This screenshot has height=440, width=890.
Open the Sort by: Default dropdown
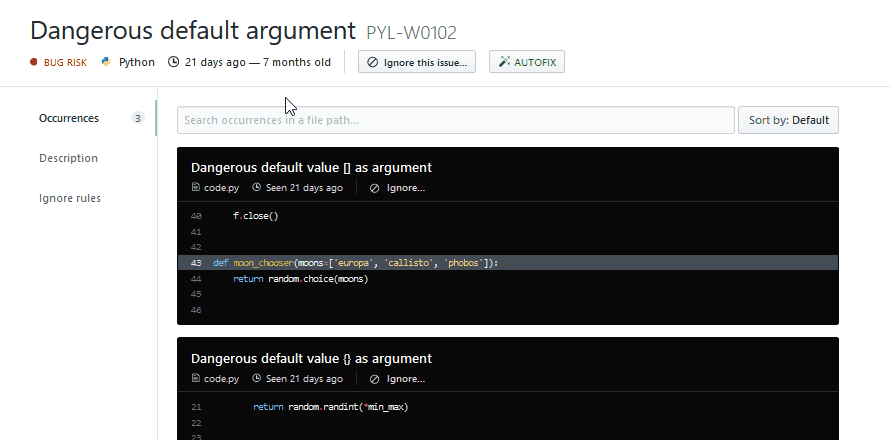pyautogui.click(x=788, y=120)
